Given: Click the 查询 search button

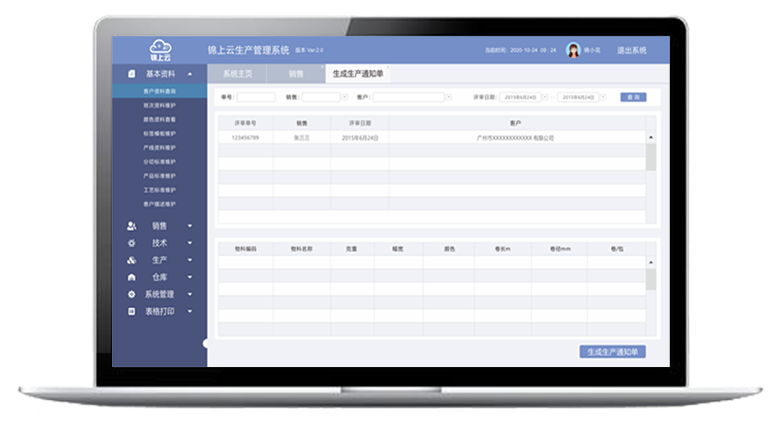Looking at the screenshot, I should [x=633, y=97].
